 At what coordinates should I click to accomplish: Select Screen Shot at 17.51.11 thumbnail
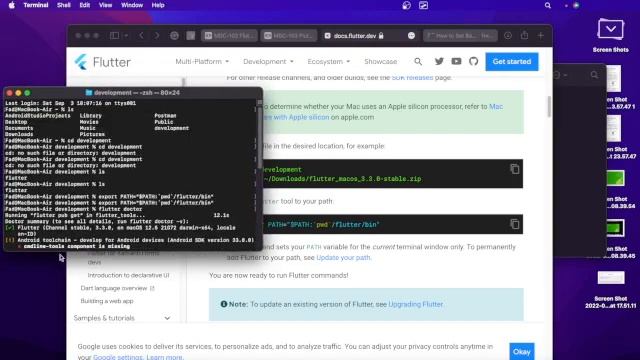click(x=611, y=278)
